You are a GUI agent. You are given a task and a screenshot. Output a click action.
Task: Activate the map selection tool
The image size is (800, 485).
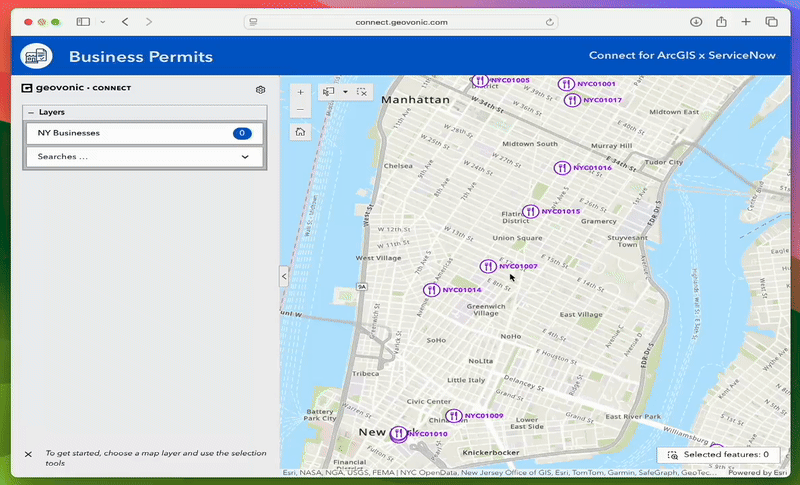point(329,92)
